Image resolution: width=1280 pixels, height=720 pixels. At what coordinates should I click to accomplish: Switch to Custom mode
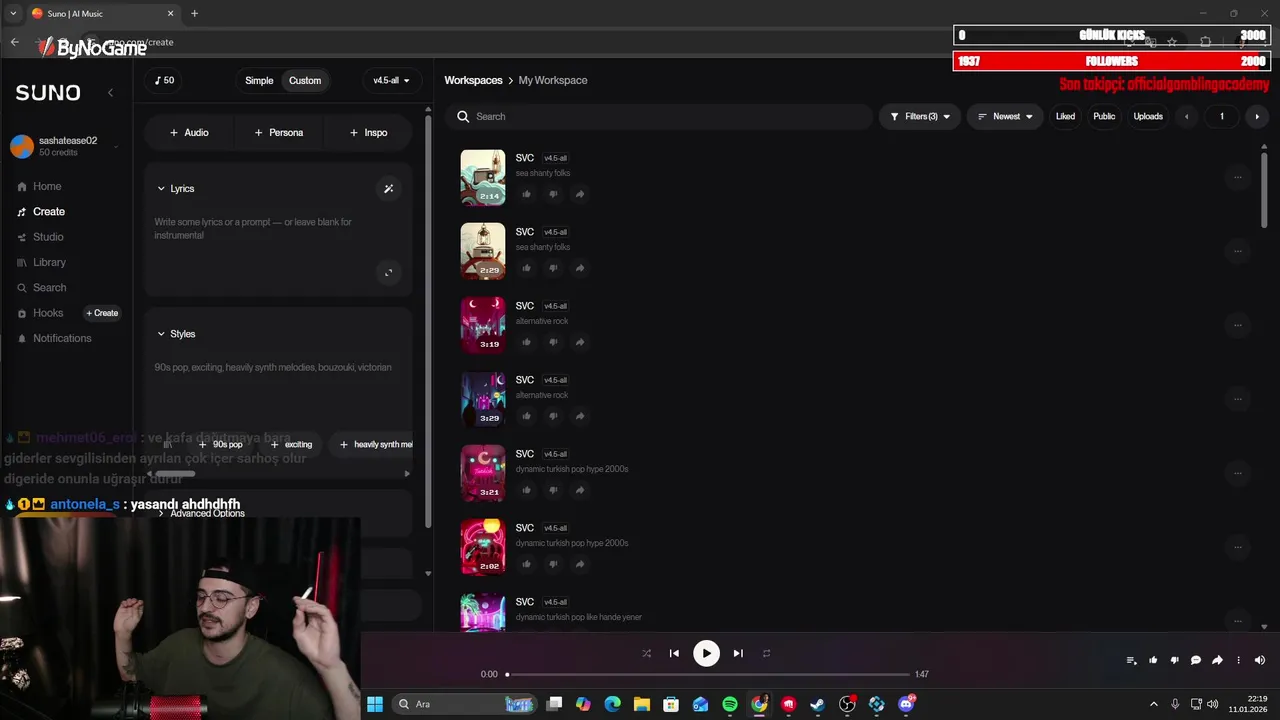click(x=305, y=80)
